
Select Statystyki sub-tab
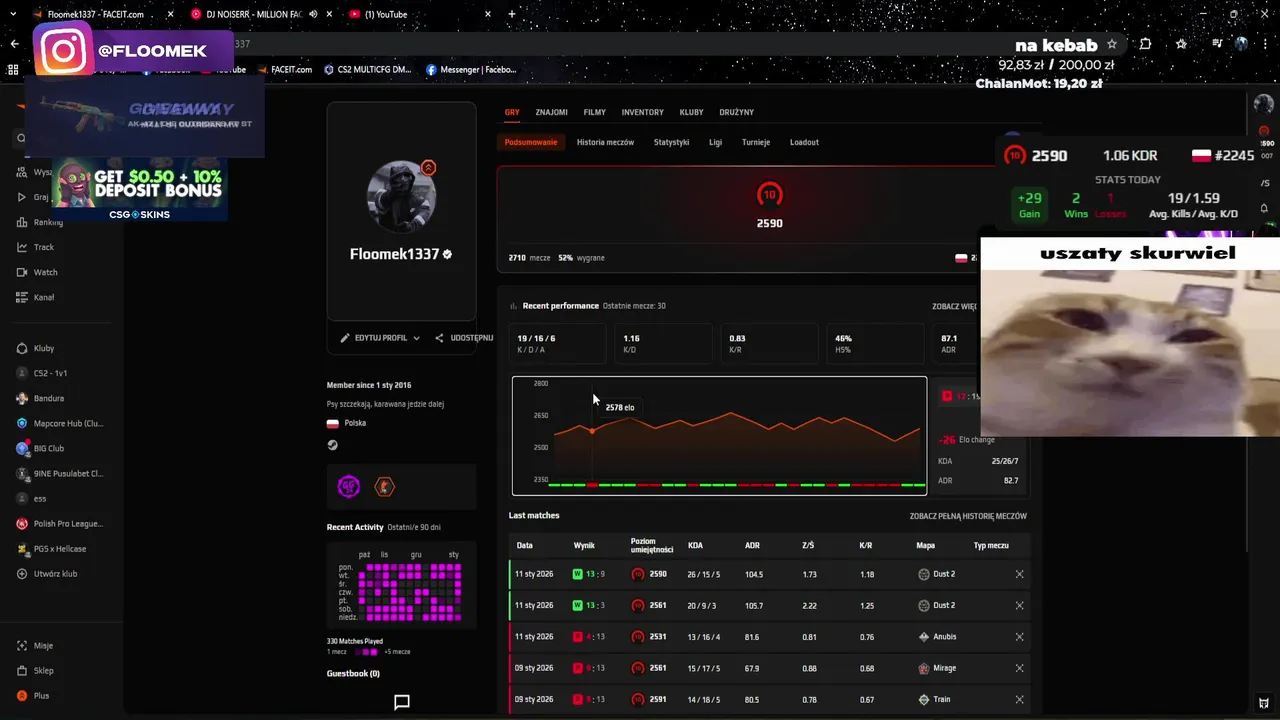[x=671, y=142]
